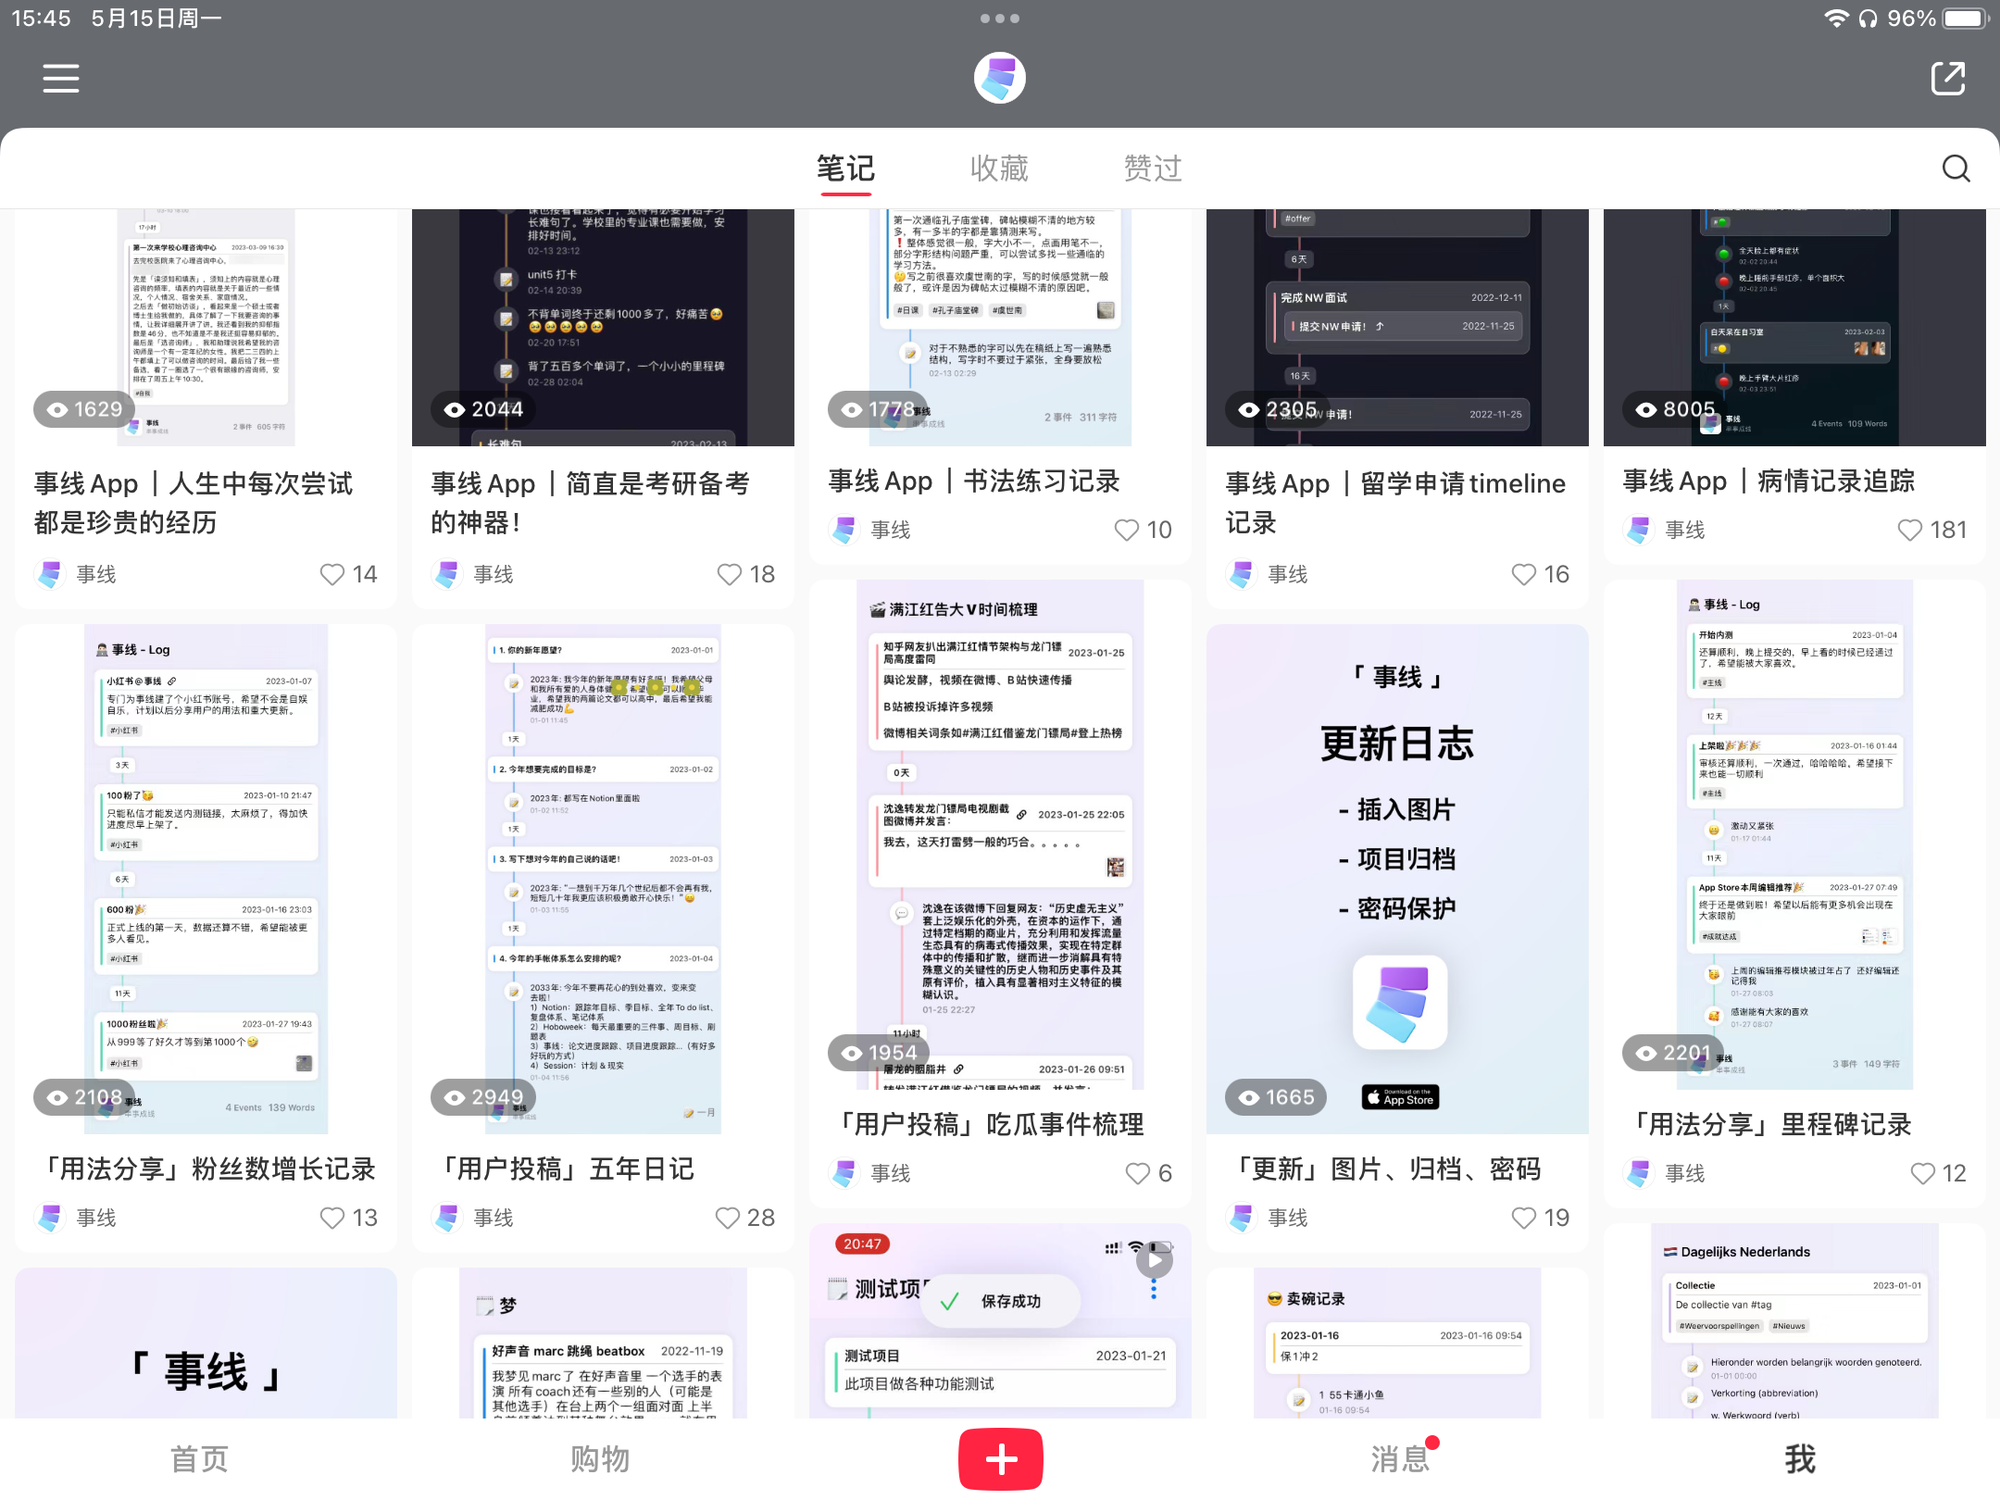Switch to the 收藏 tab
The height and width of the screenshot is (1500, 2000).
pyautogui.click(x=999, y=168)
